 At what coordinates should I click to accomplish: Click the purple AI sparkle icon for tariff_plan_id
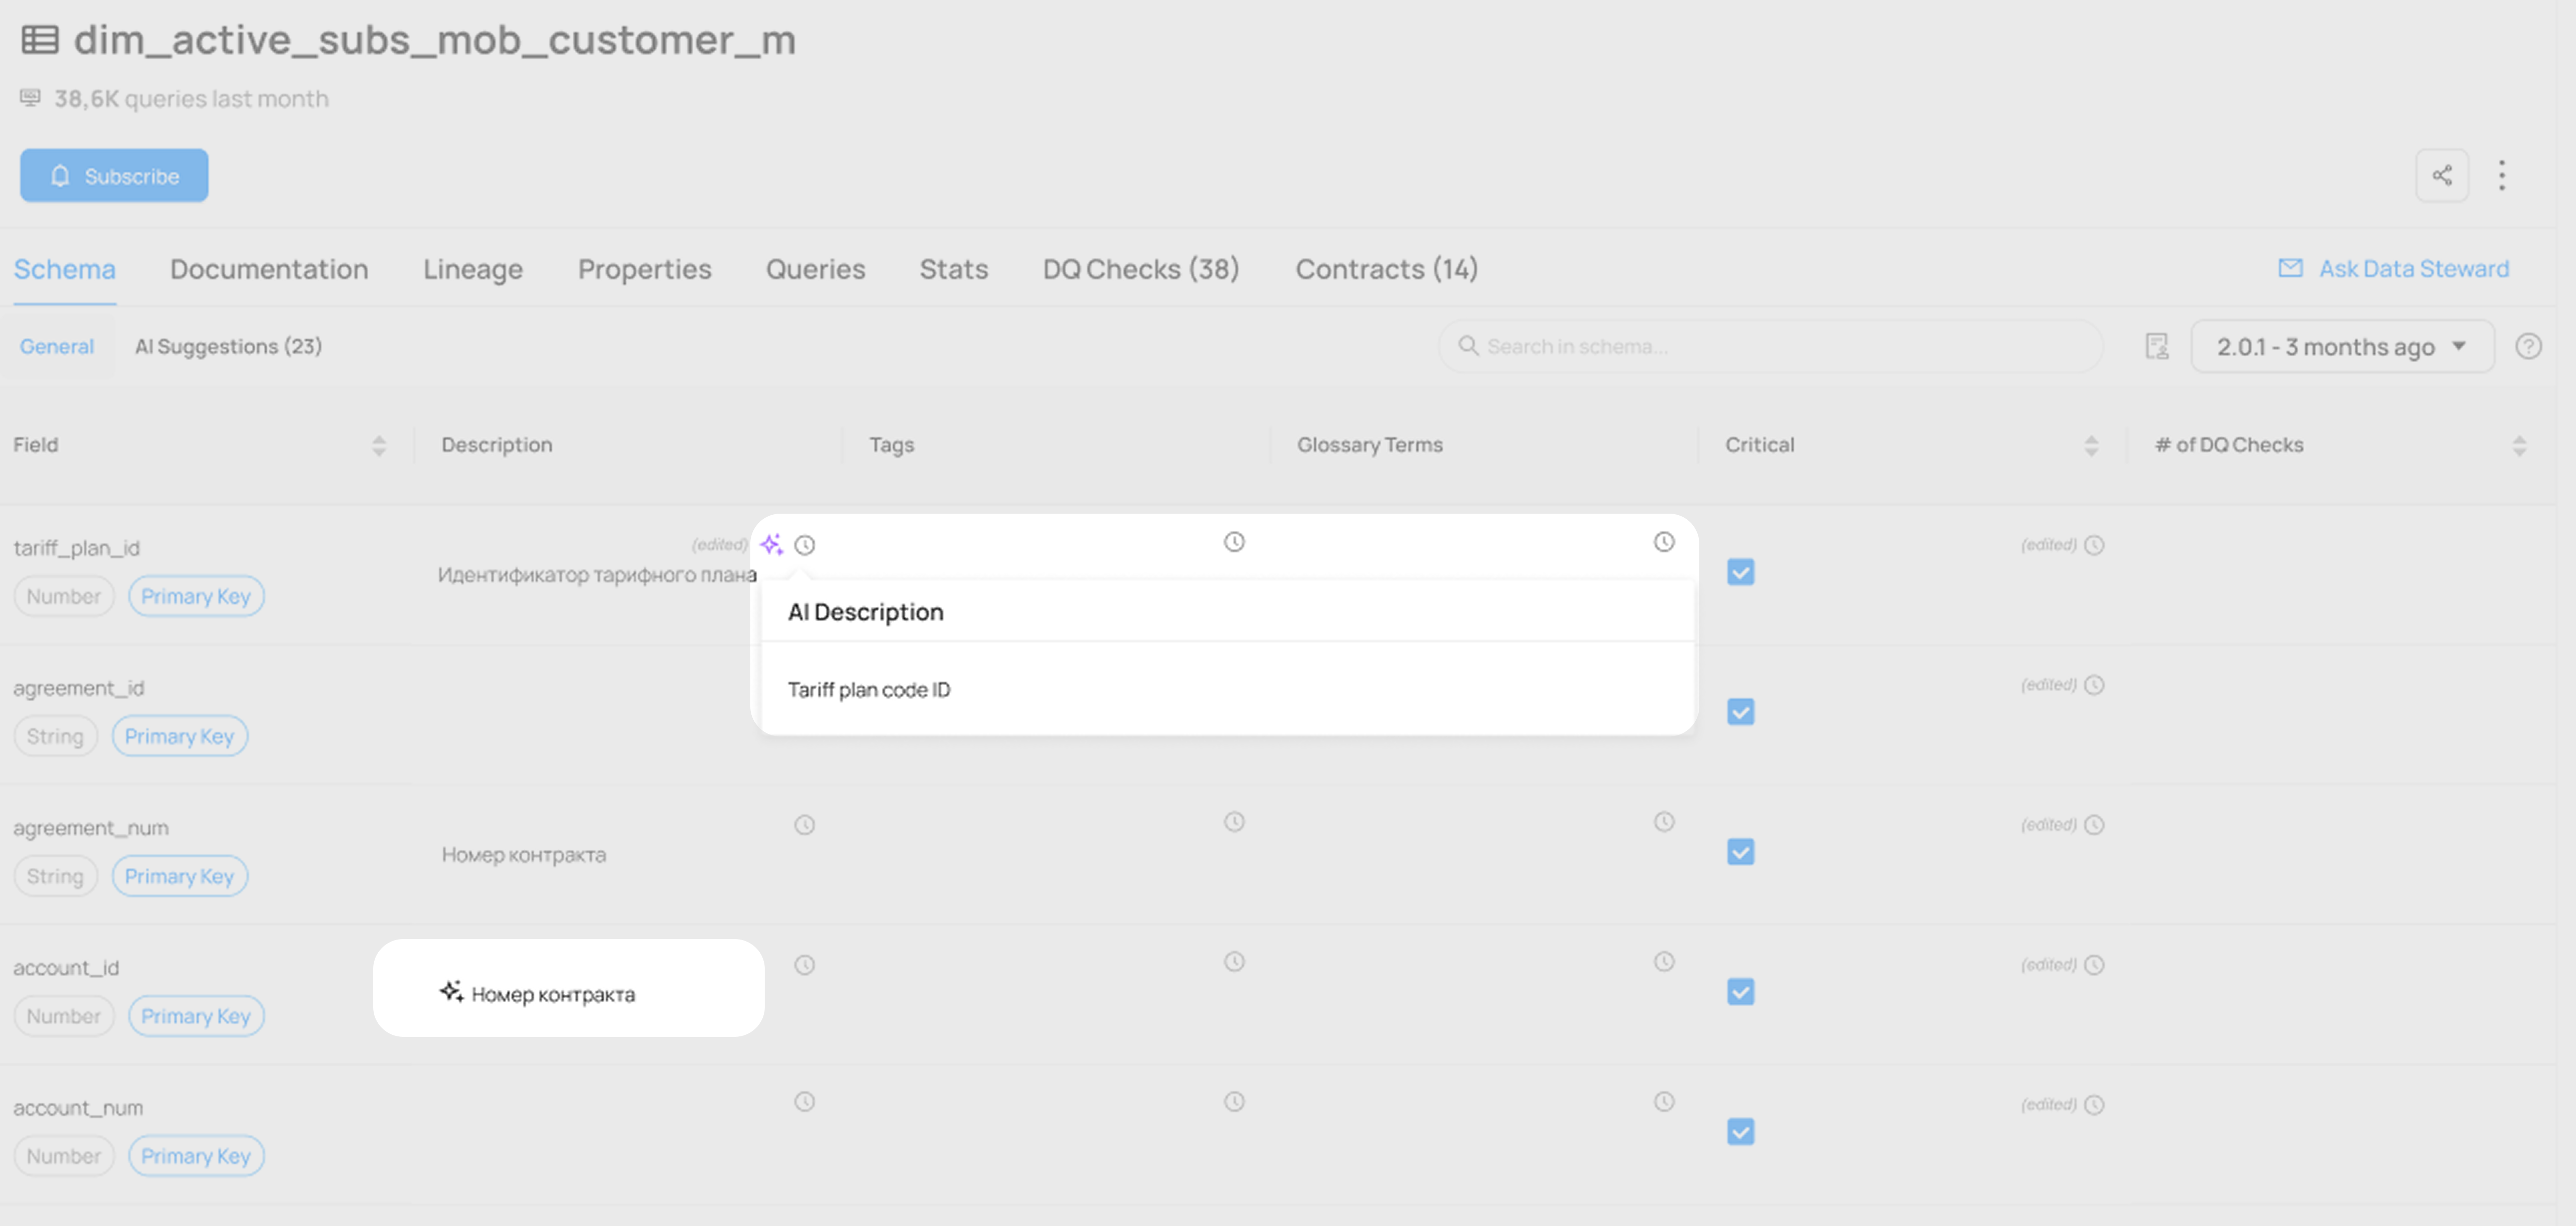771,545
